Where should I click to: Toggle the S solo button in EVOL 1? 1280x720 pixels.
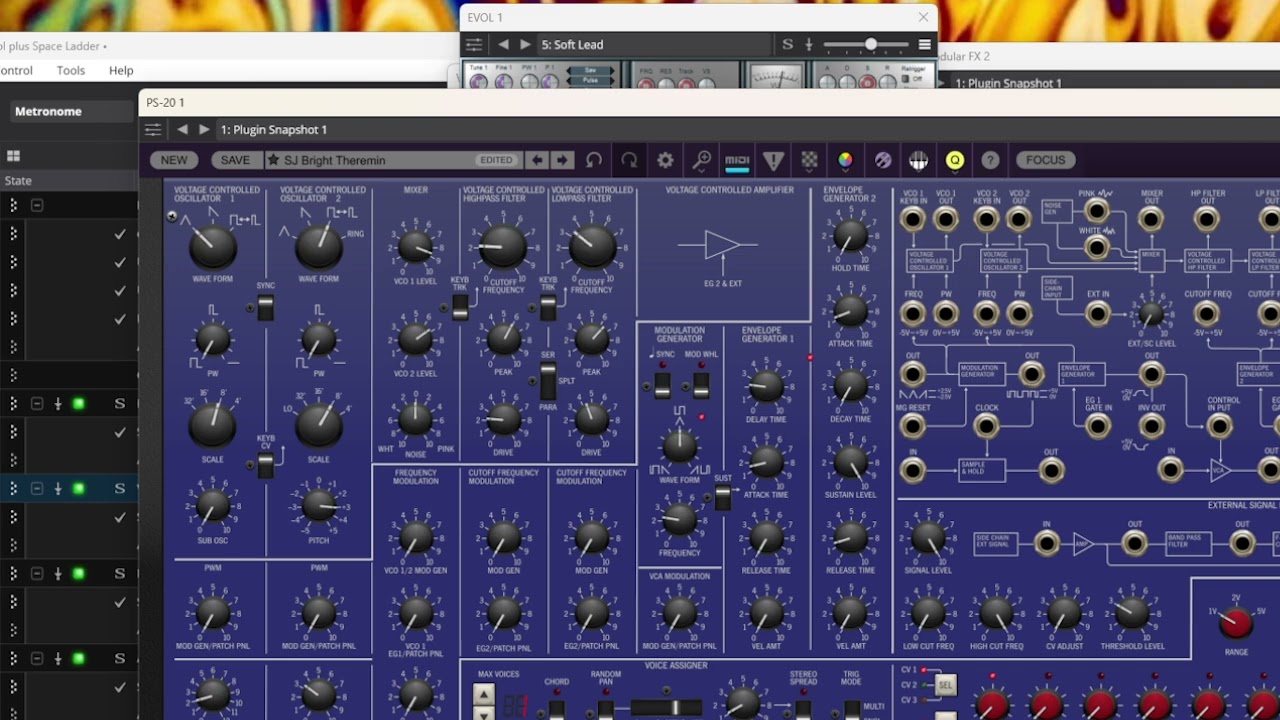pyautogui.click(x=787, y=44)
